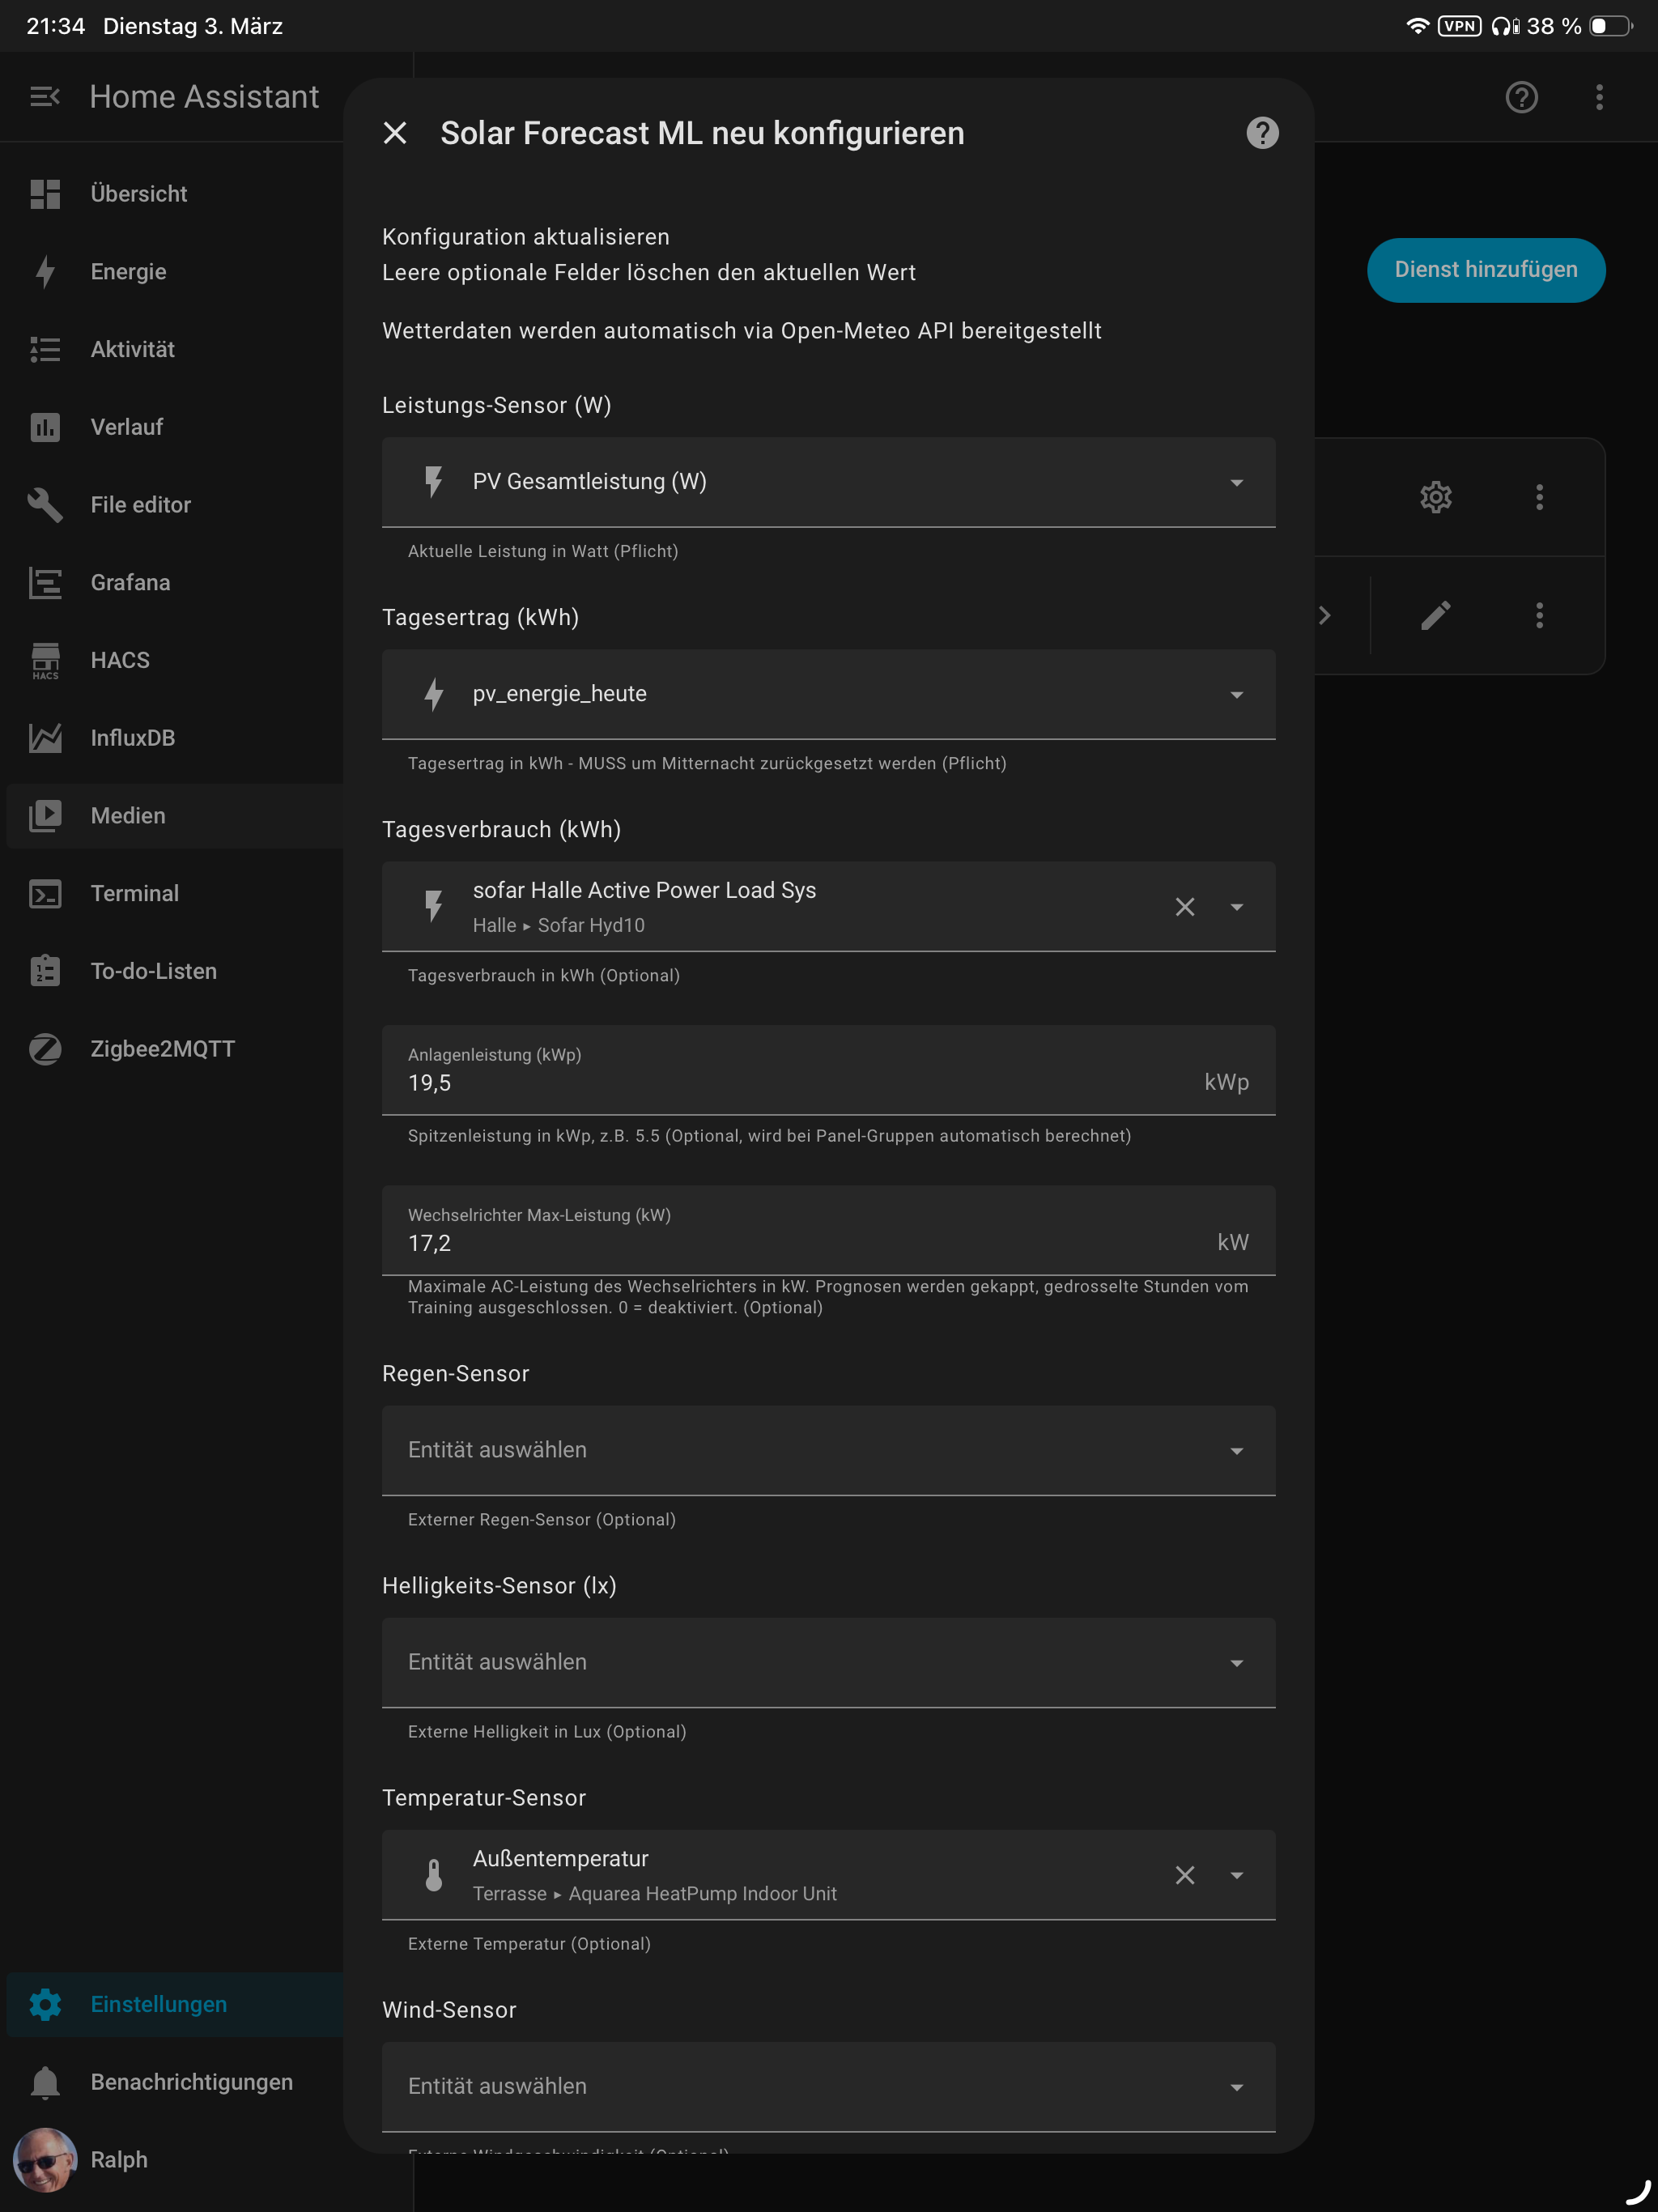Click the integration settings gear icon
Screen dimensions: 1658x2212
[1435, 497]
